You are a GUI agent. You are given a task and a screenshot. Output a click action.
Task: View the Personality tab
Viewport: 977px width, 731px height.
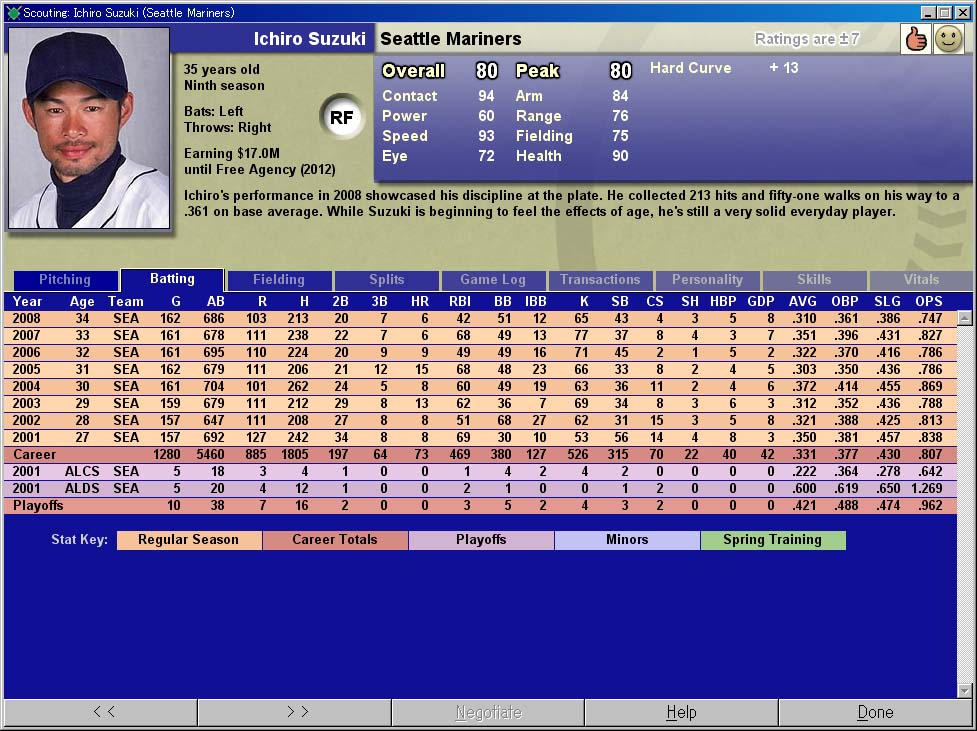707,280
